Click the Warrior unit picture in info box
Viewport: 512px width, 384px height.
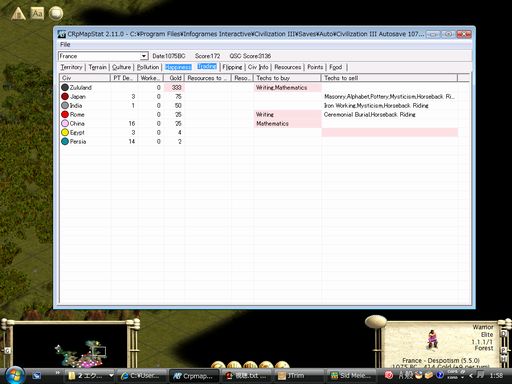[x=432, y=339]
